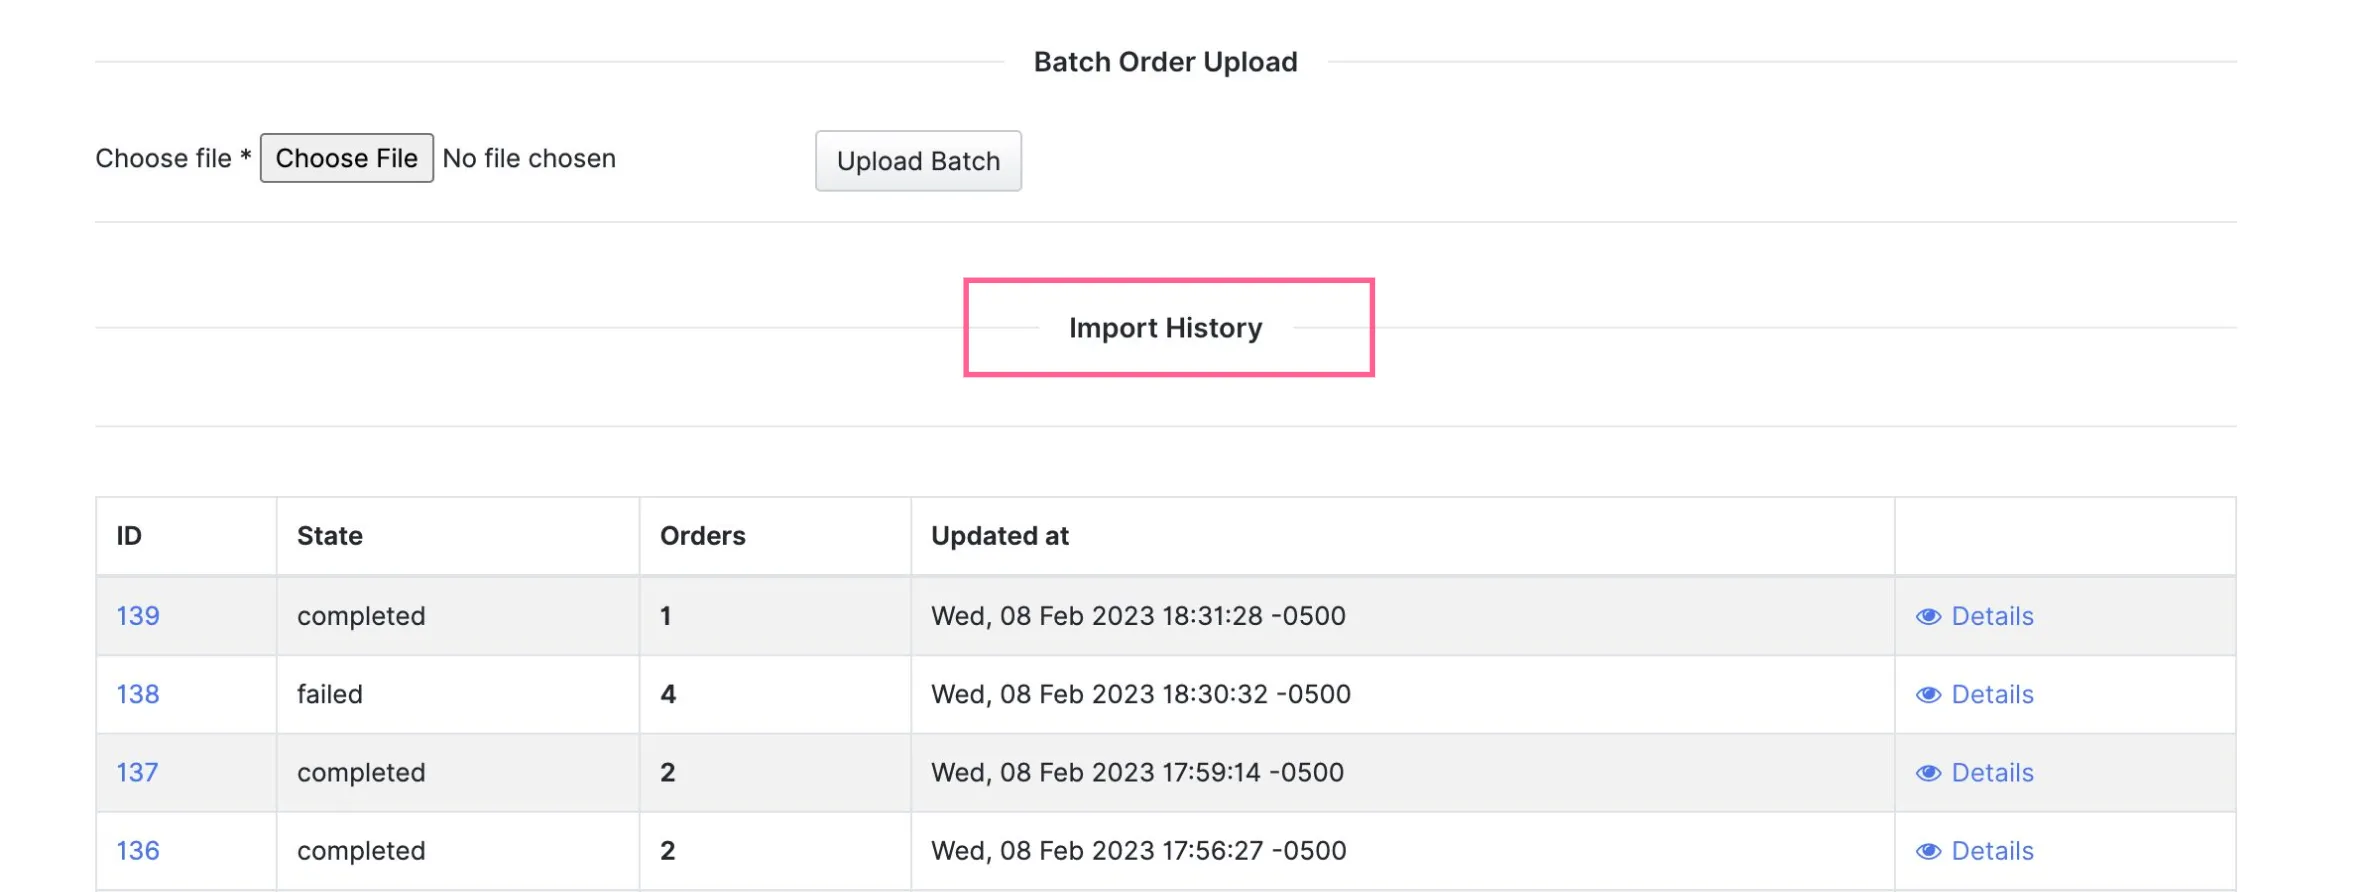Click the 'Import History' heading
2376x892 pixels.
[x=1166, y=328]
